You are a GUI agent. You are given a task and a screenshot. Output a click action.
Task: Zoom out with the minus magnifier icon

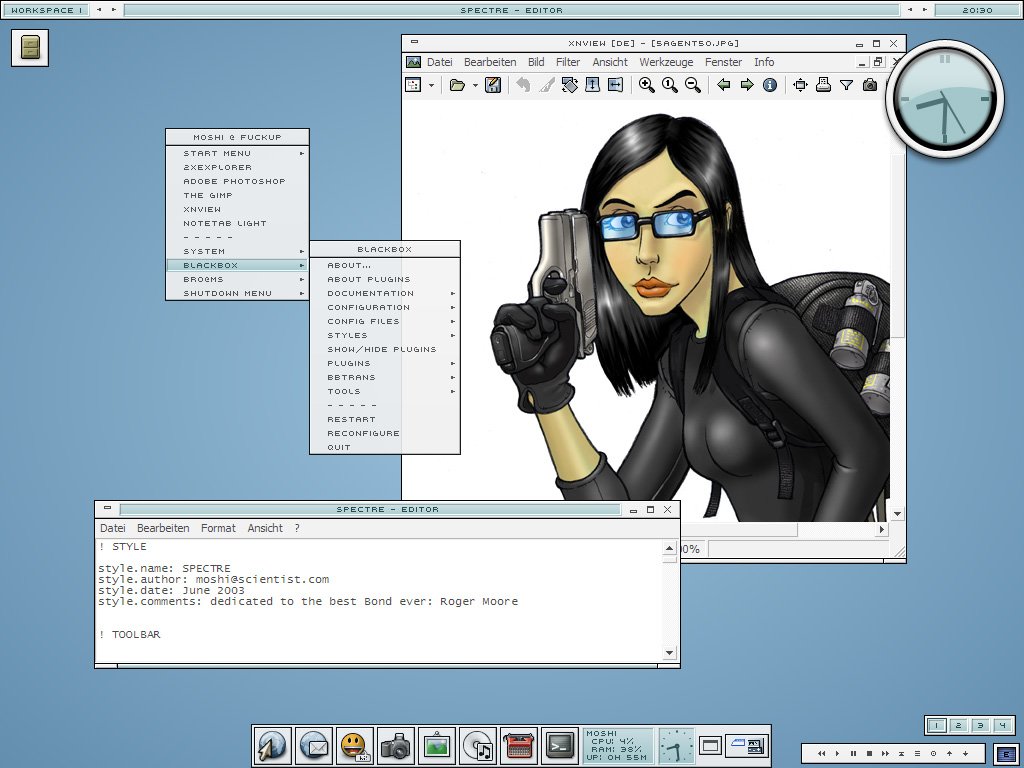pos(693,85)
